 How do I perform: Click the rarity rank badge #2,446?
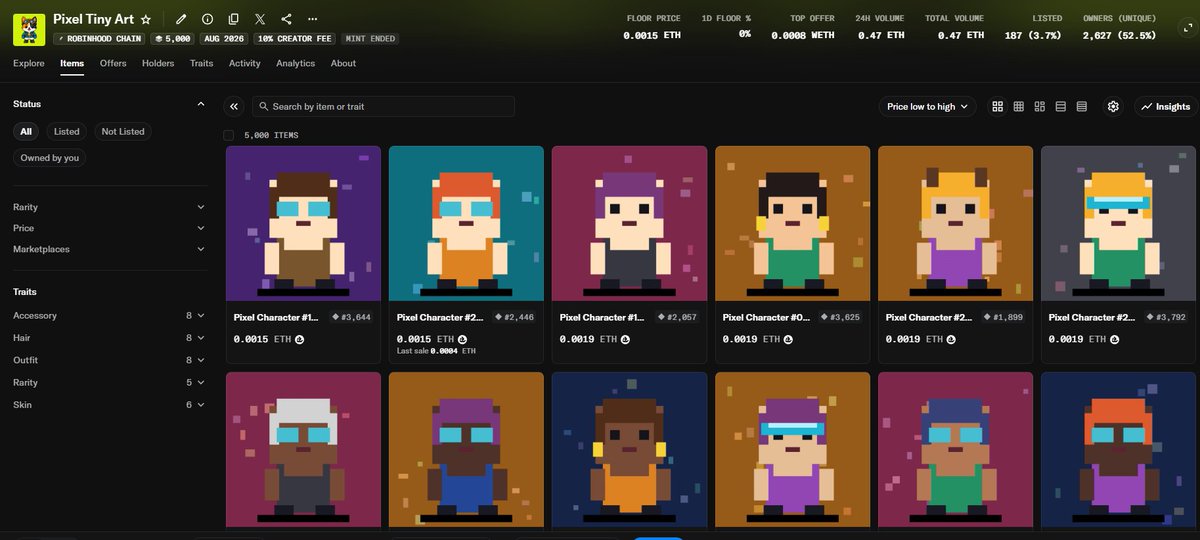click(x=512, y=317)
